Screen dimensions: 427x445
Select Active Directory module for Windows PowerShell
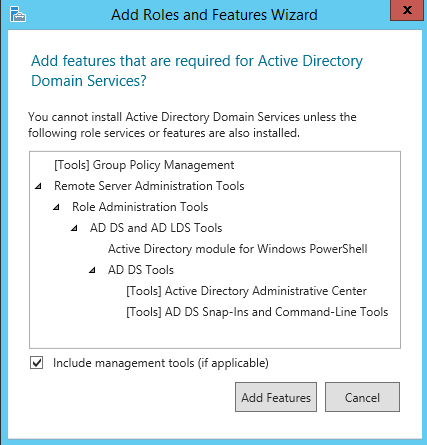(x=238, y=249)
